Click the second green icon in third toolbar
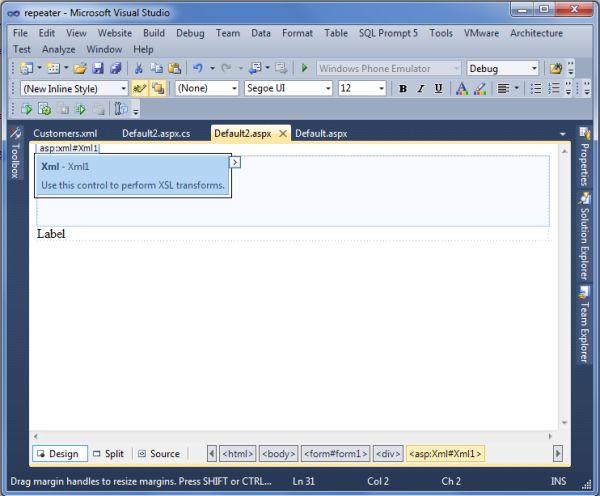This screenshot has width=600, height=496. click(44, 109)
